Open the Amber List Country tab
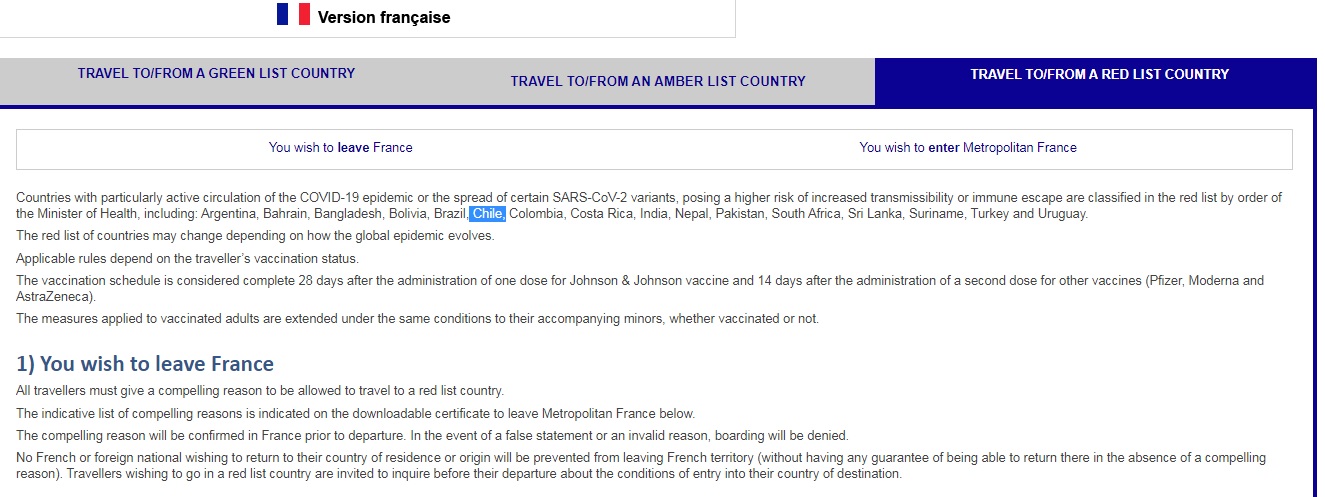The width and height of the screenshot is (1325, 497). pyautogui.click(x=657, y=81)
